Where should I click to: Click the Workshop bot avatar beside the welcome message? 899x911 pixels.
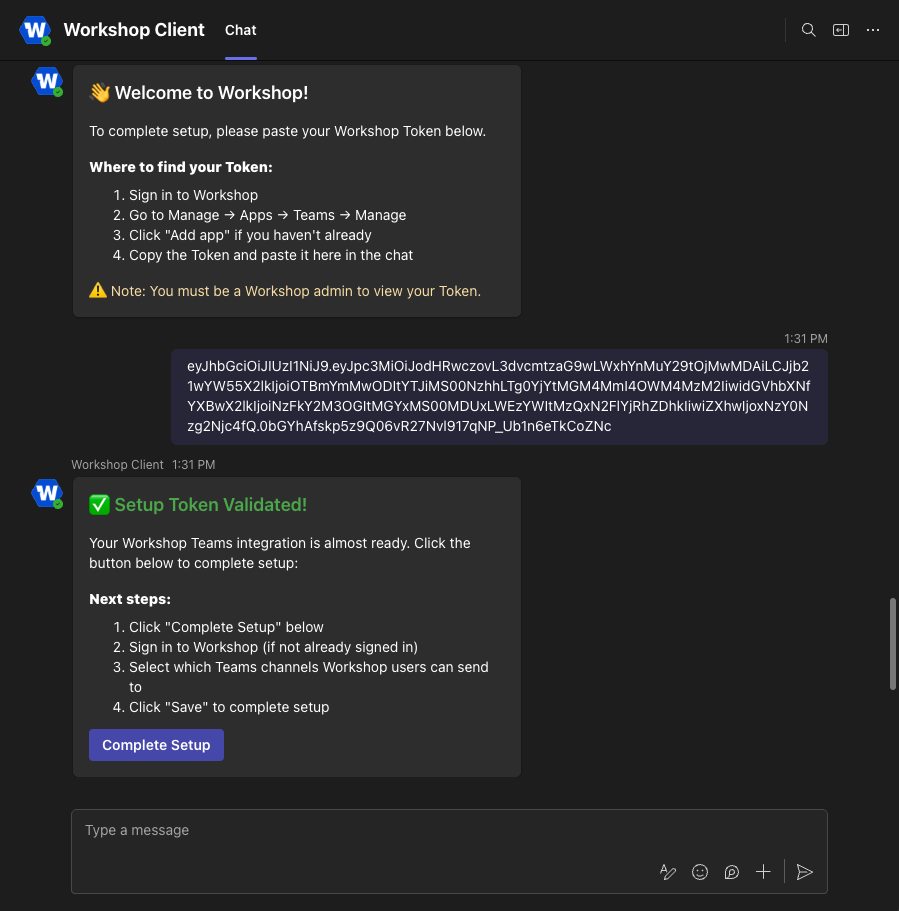tap(47, 81)
